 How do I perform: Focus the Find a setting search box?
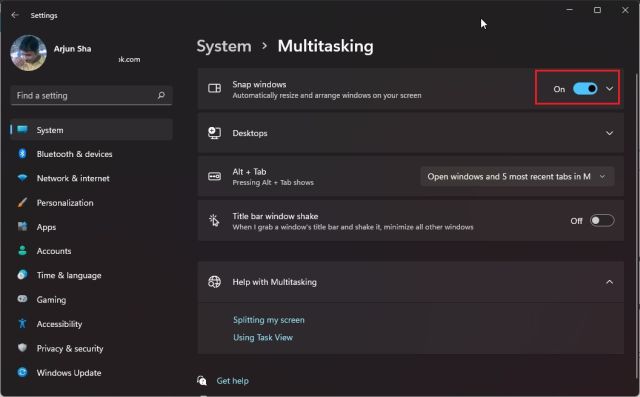click(x=91, y=95)
